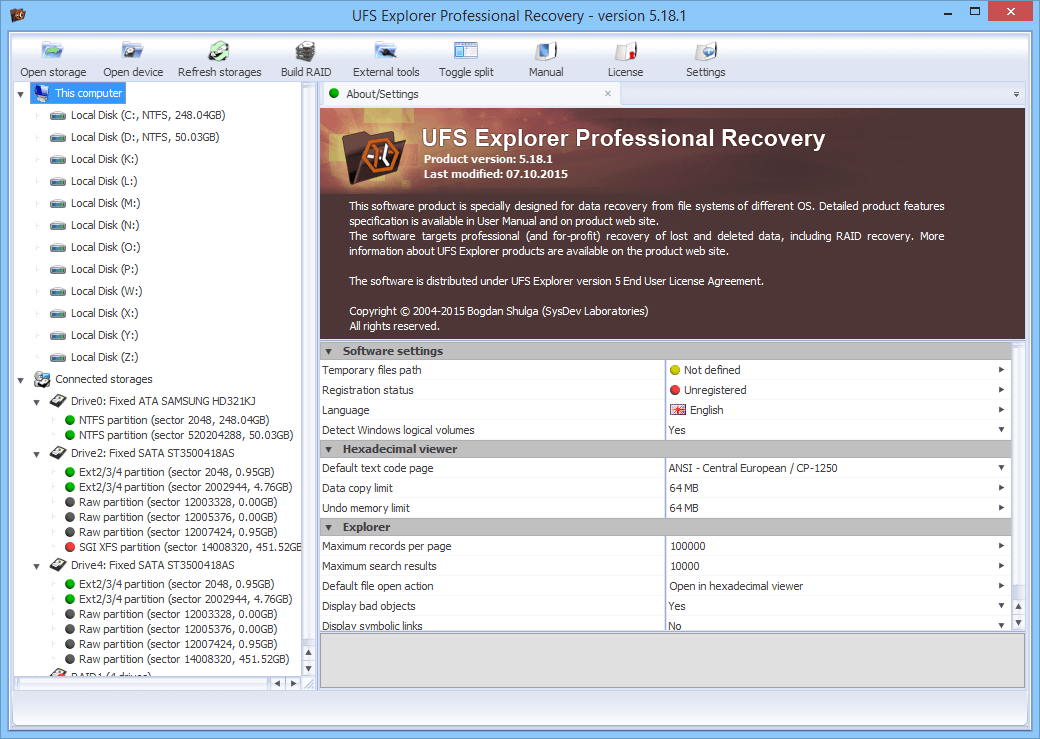
Task: Close the About/Settings tab
Action: 608,94
